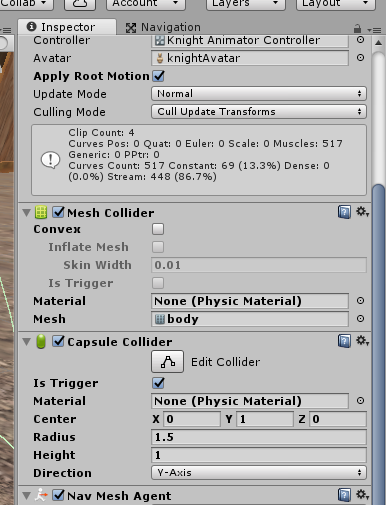Open Capsule Collider gear settings menu

tap(362, 341)
